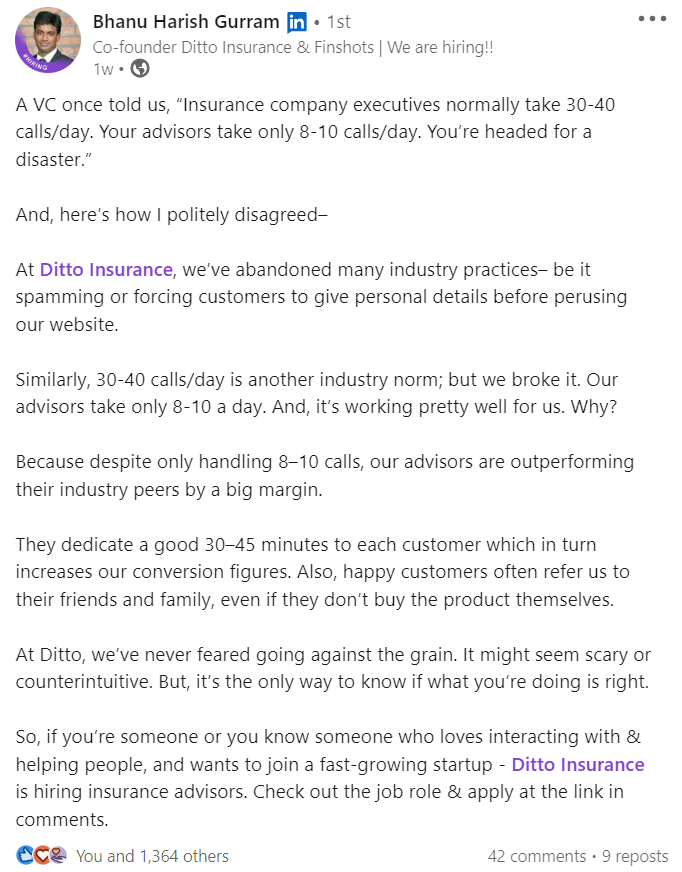Click the 1st connection degree label

coord(338,22)
